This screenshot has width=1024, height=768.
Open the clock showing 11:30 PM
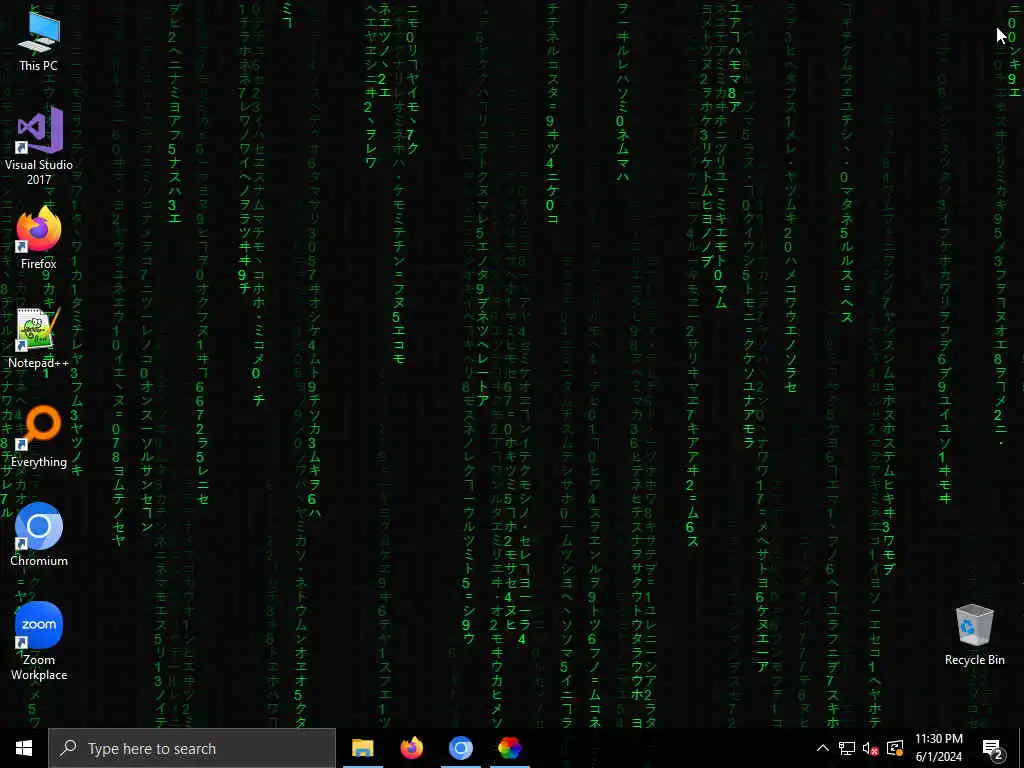coord(938,748)
